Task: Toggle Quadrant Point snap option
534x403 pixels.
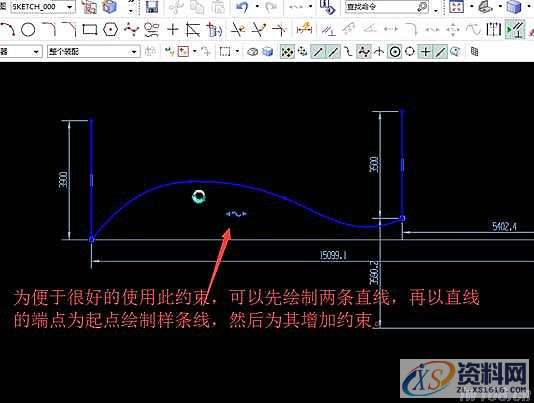Action: click(x=410, y=52)
